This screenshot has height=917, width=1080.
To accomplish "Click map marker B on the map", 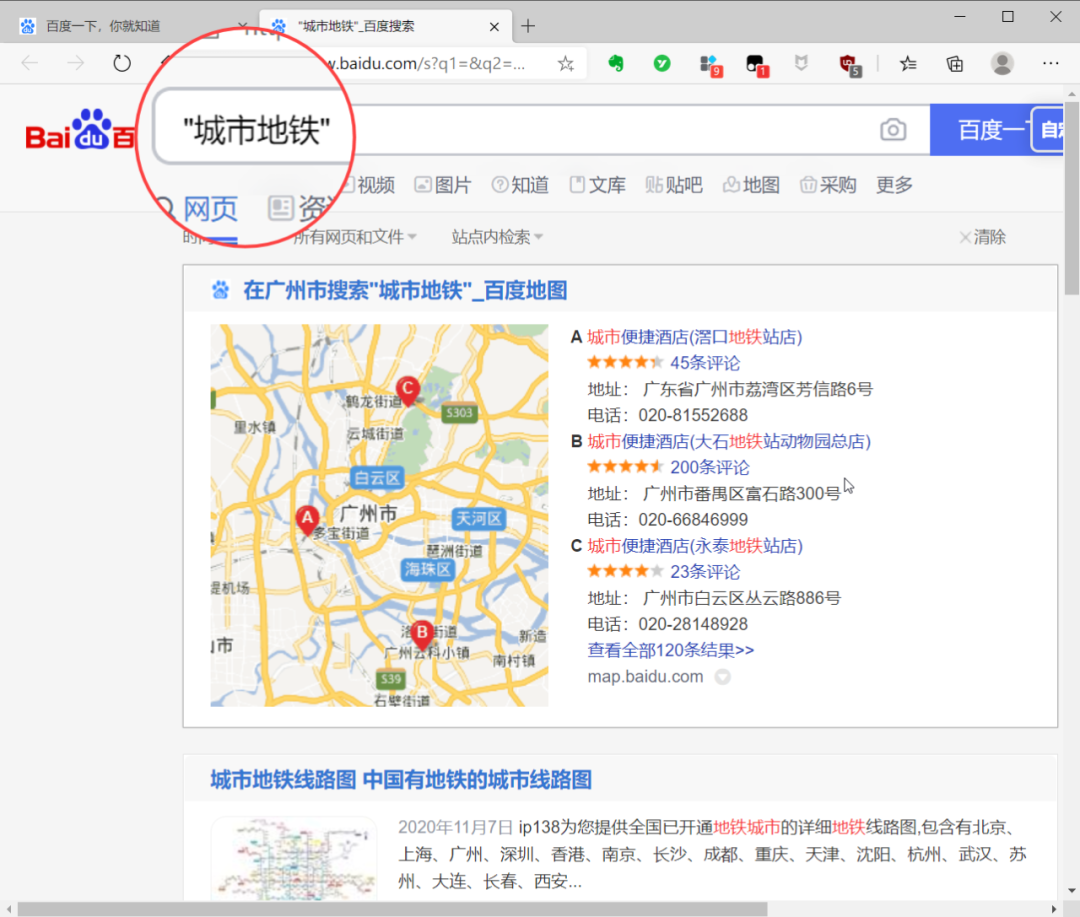I will (422, 635).
